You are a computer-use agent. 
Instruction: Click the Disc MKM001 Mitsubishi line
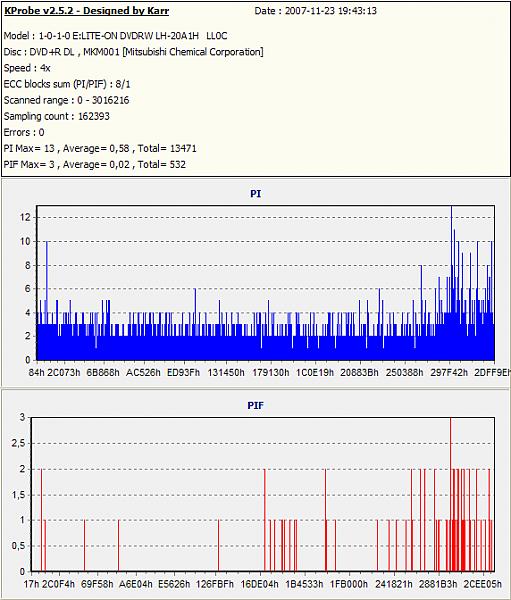coord(134,52)
